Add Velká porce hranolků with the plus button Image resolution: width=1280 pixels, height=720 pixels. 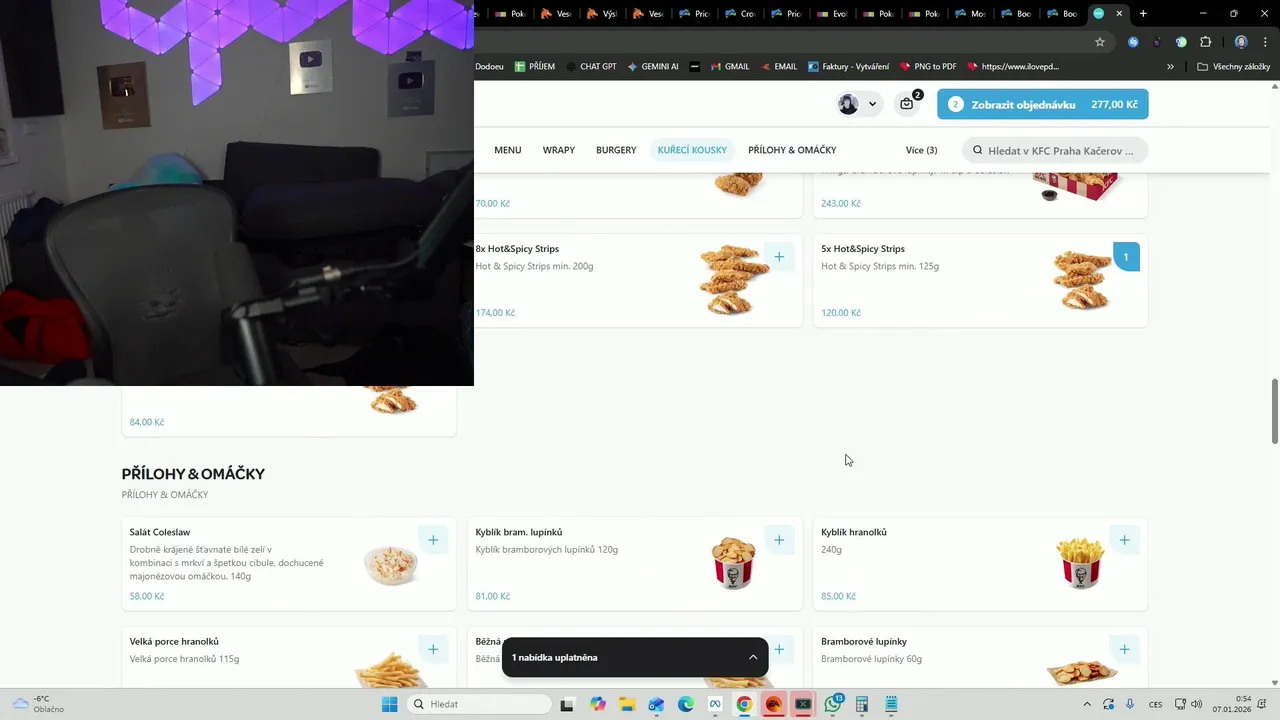coord(433,649)
